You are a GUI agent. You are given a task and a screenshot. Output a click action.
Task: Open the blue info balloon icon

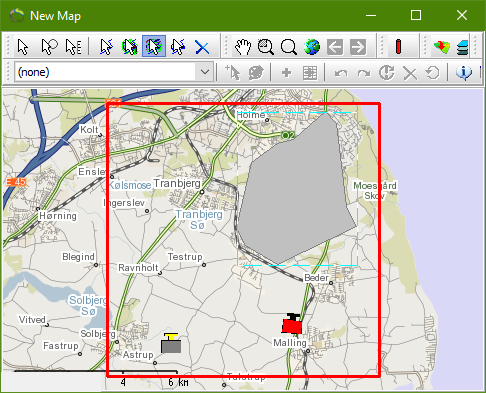[x=464, y=72]
